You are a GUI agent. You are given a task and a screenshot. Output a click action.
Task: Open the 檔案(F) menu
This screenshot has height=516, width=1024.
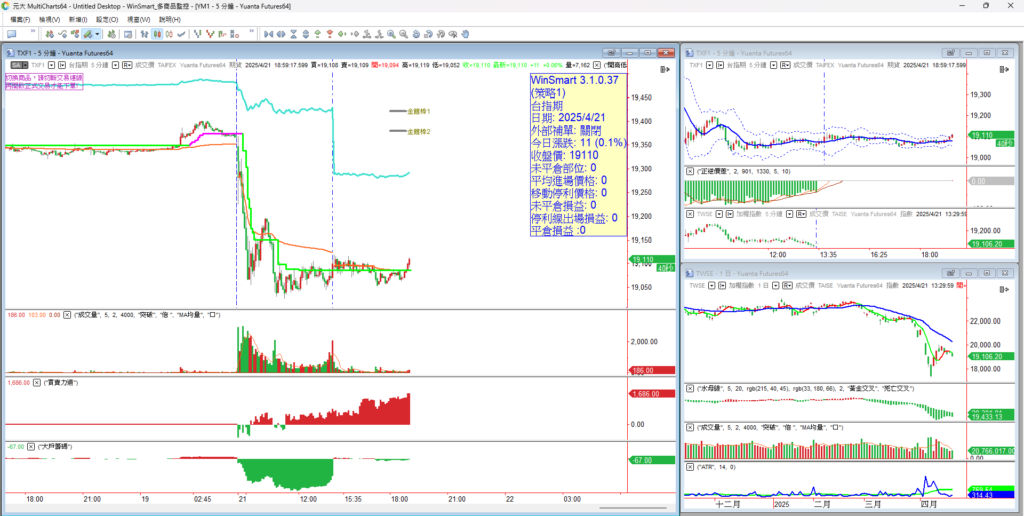click(x=20, y=20)
